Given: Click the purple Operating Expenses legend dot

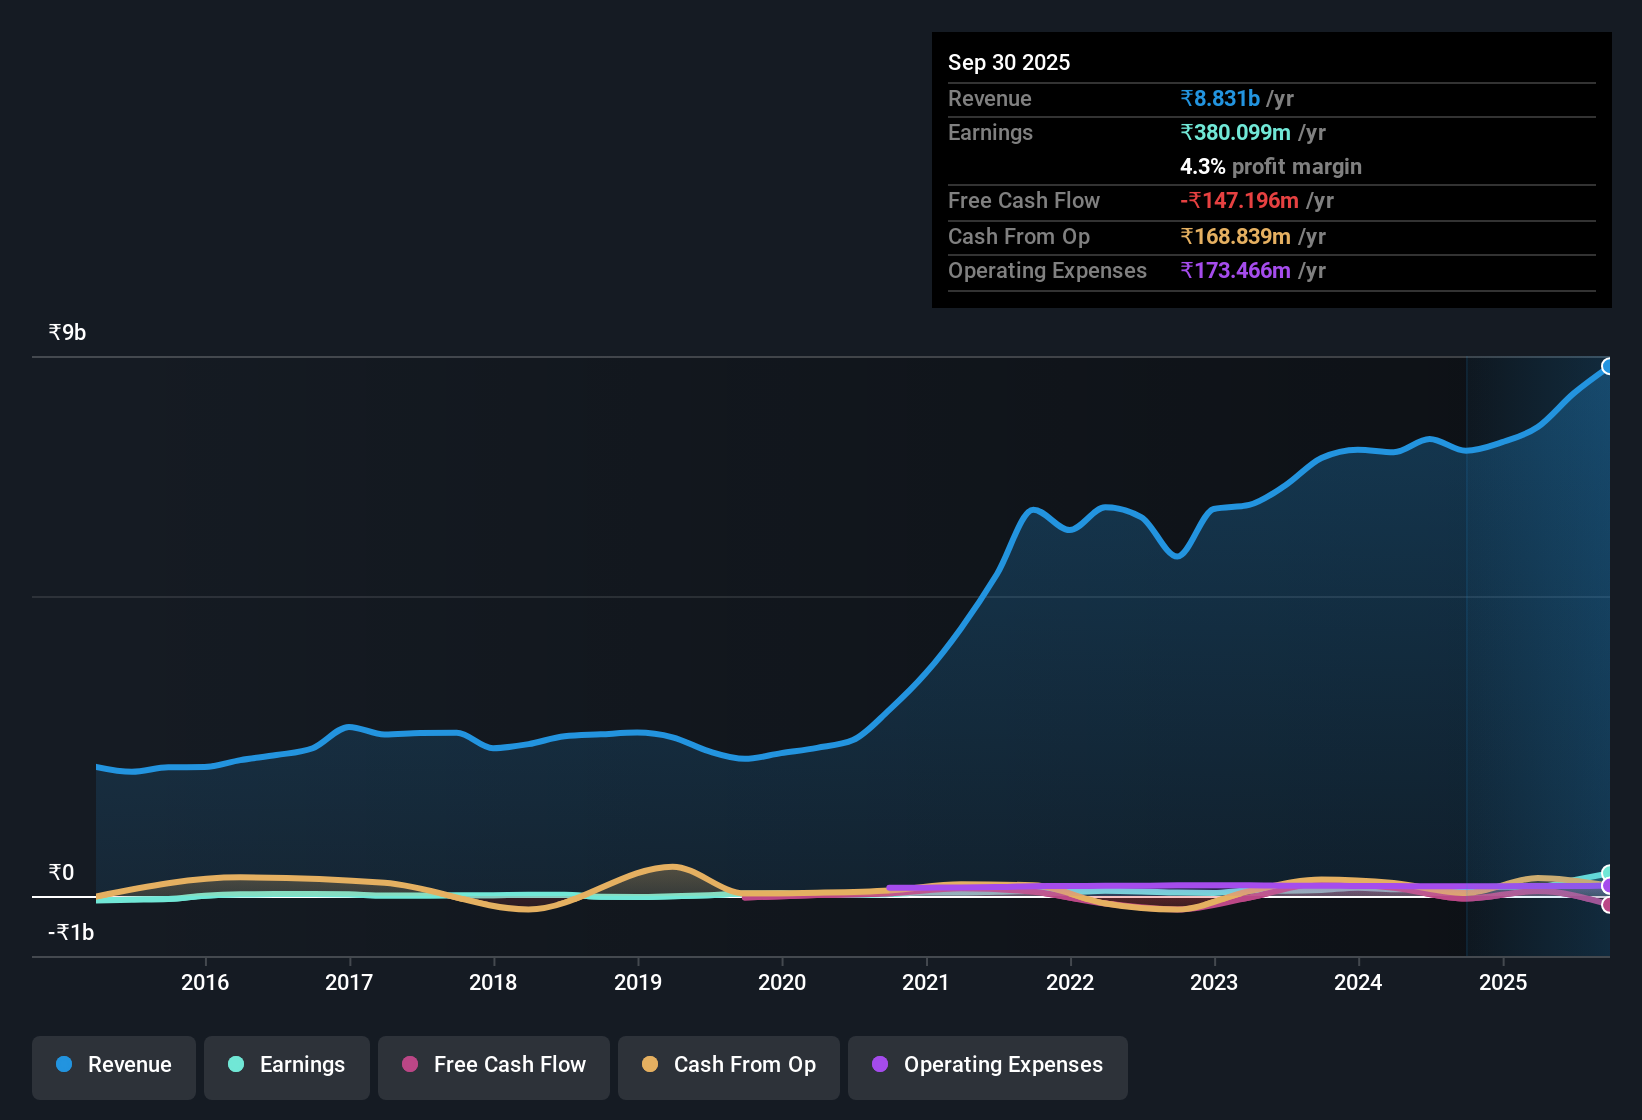Looking at the screenshot, I should pos(879,1065).
